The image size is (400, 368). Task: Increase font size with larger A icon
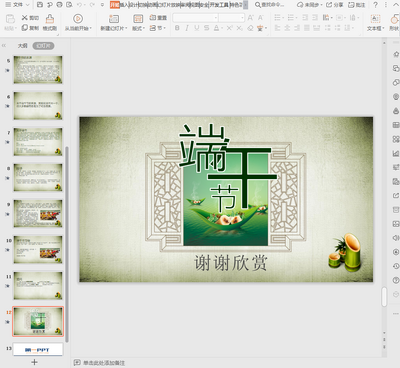pyautogui.click(x=251, y=17)
